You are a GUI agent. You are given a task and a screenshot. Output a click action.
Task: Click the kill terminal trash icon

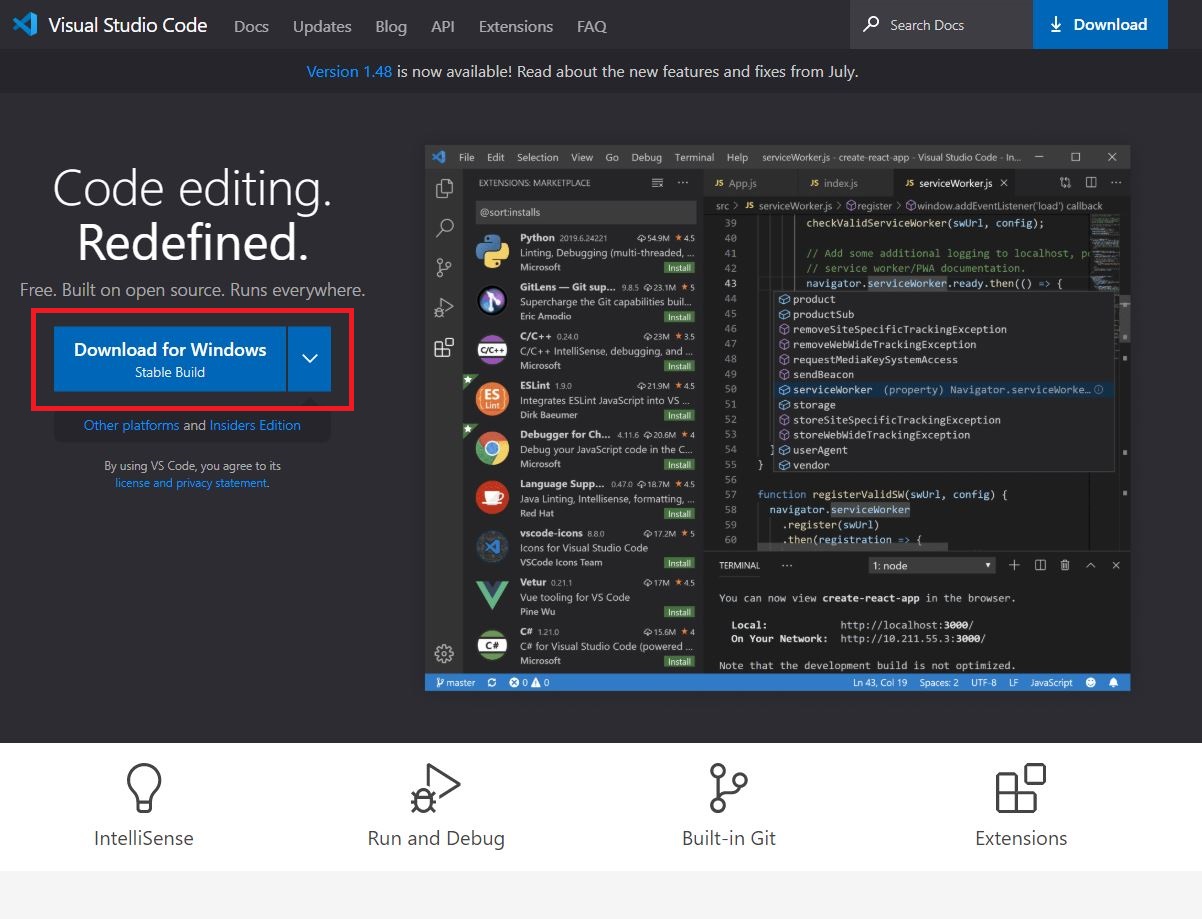point(1065,565)
